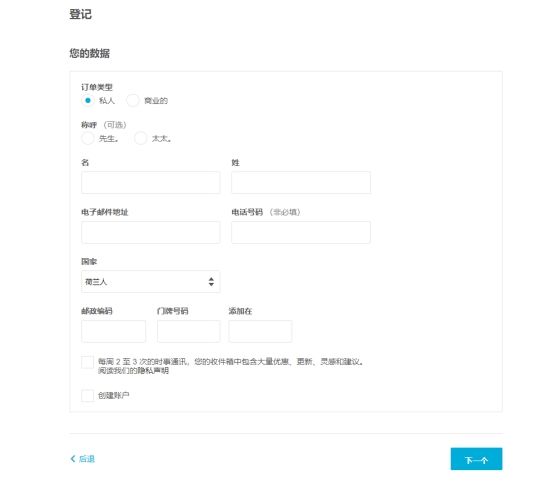Focus the 电子邮件地址 input box

pos(151,232)
